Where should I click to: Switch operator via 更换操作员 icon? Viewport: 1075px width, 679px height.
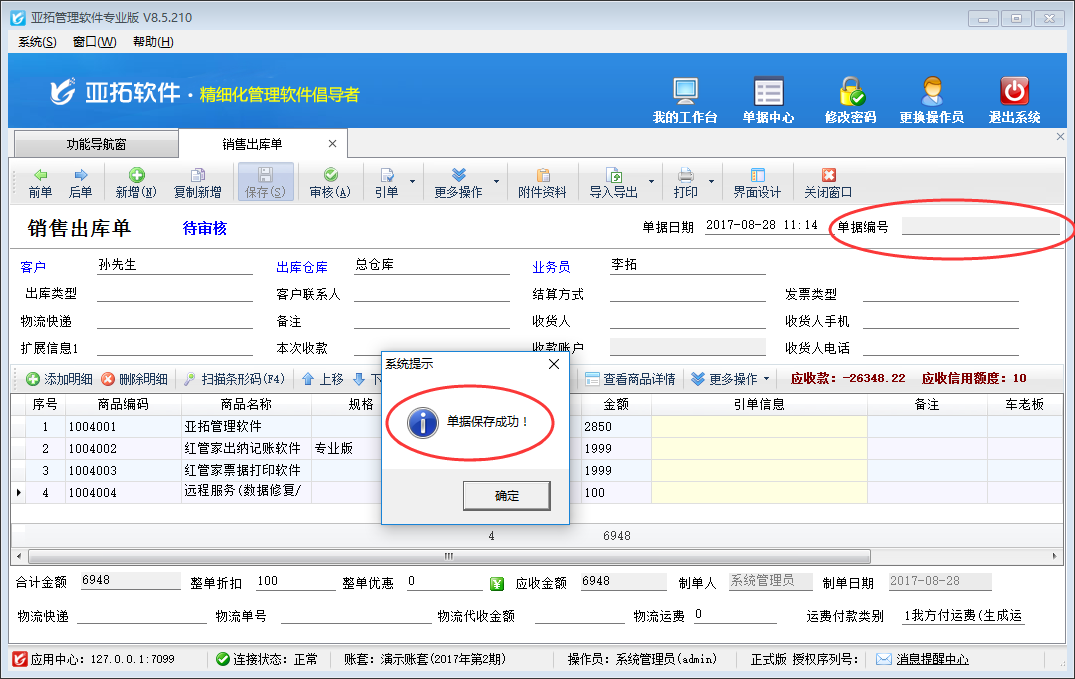pyautogui.click(x=931, y=92)
